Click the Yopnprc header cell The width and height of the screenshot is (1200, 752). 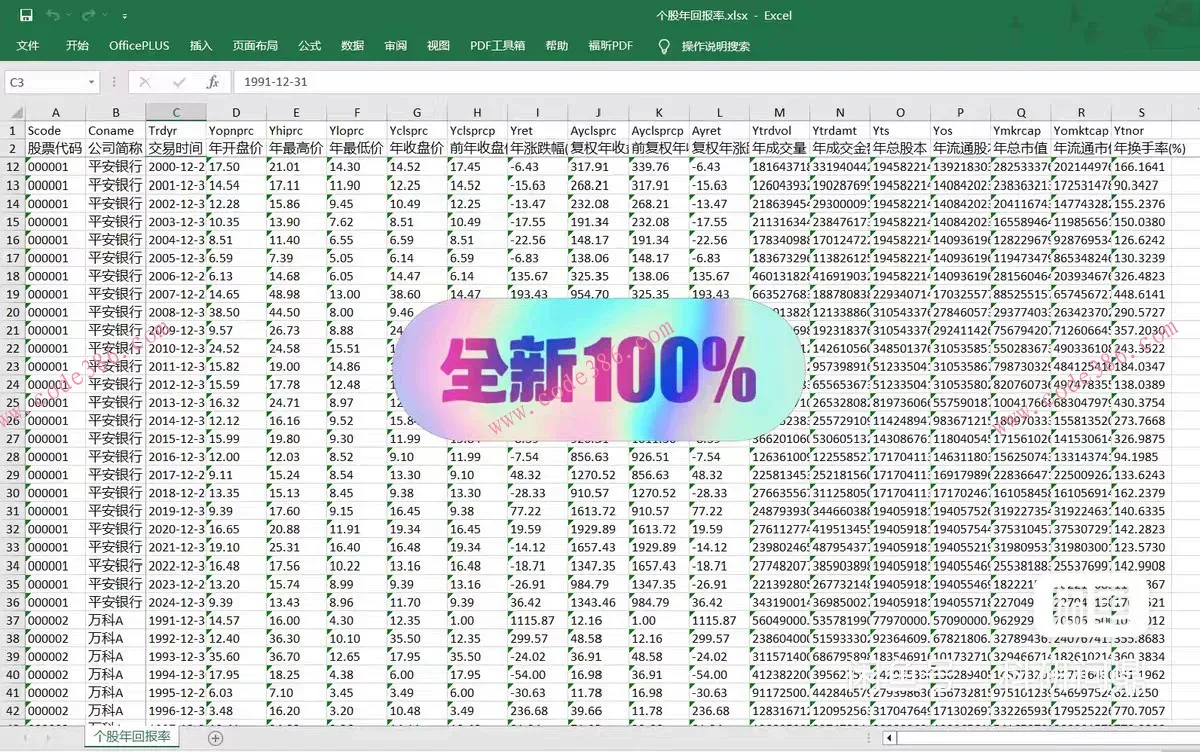point(236,130)
